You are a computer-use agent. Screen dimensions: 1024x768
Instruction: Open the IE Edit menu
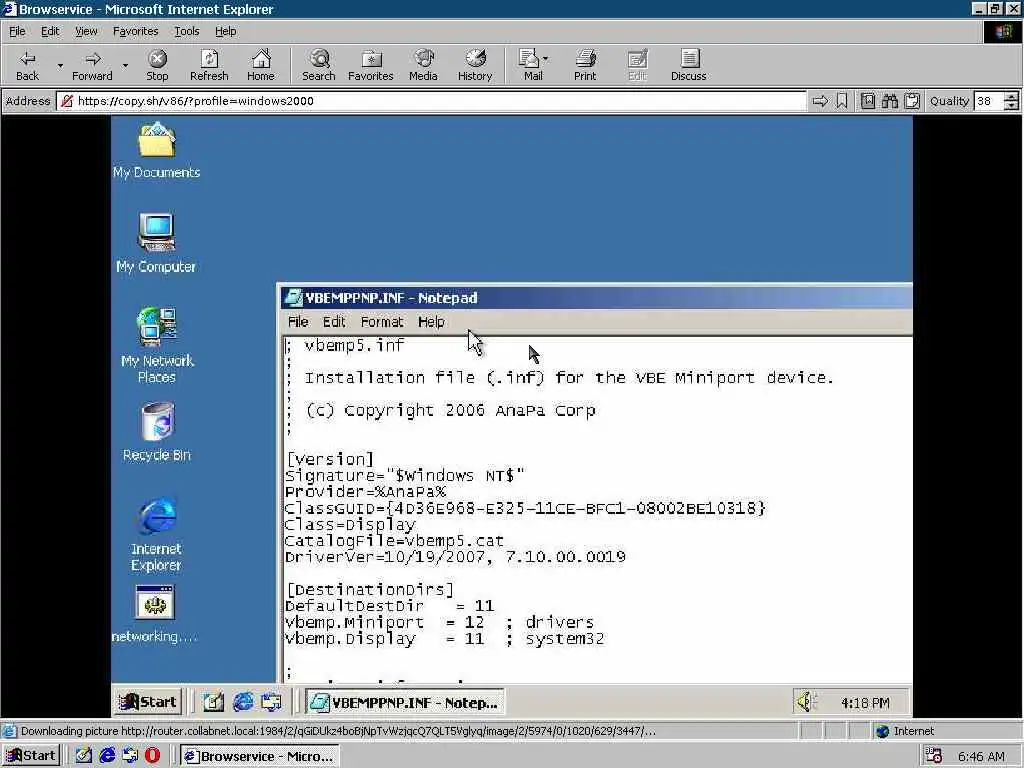[x=50, y=31]
